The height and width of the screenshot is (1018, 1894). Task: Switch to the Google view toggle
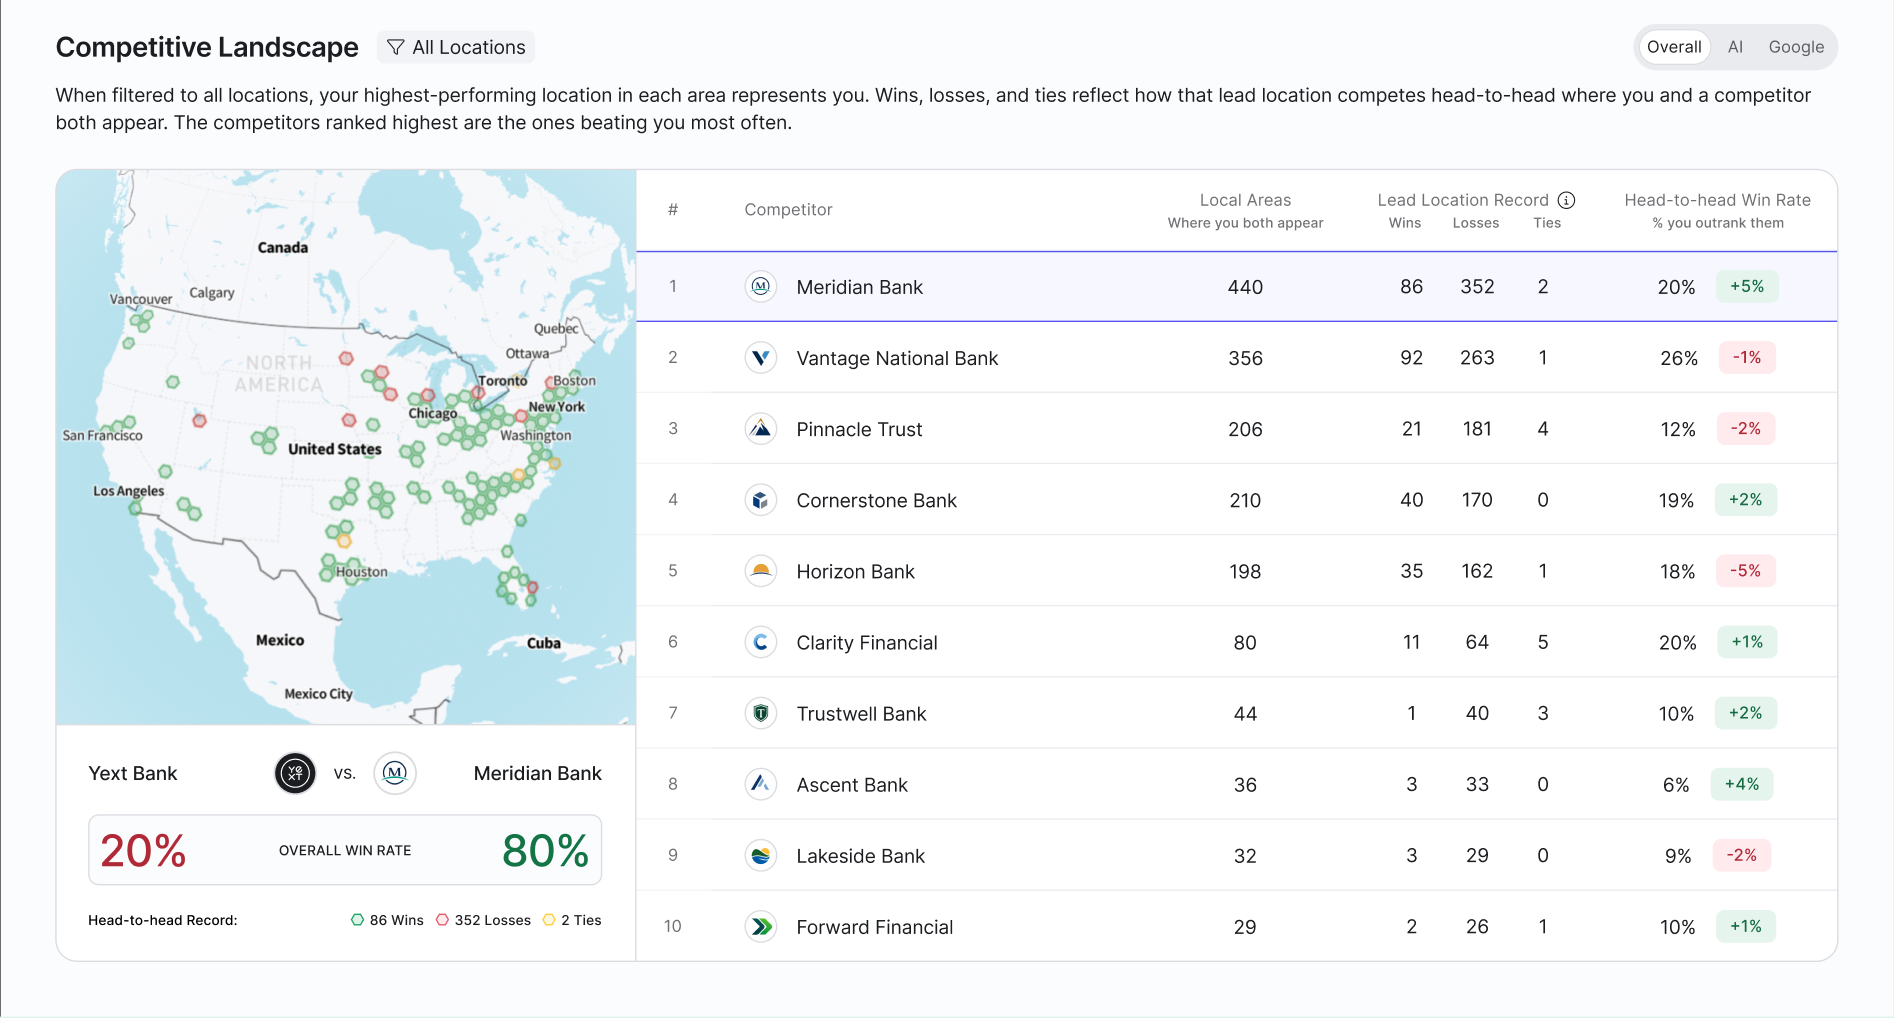(1796, 47)
